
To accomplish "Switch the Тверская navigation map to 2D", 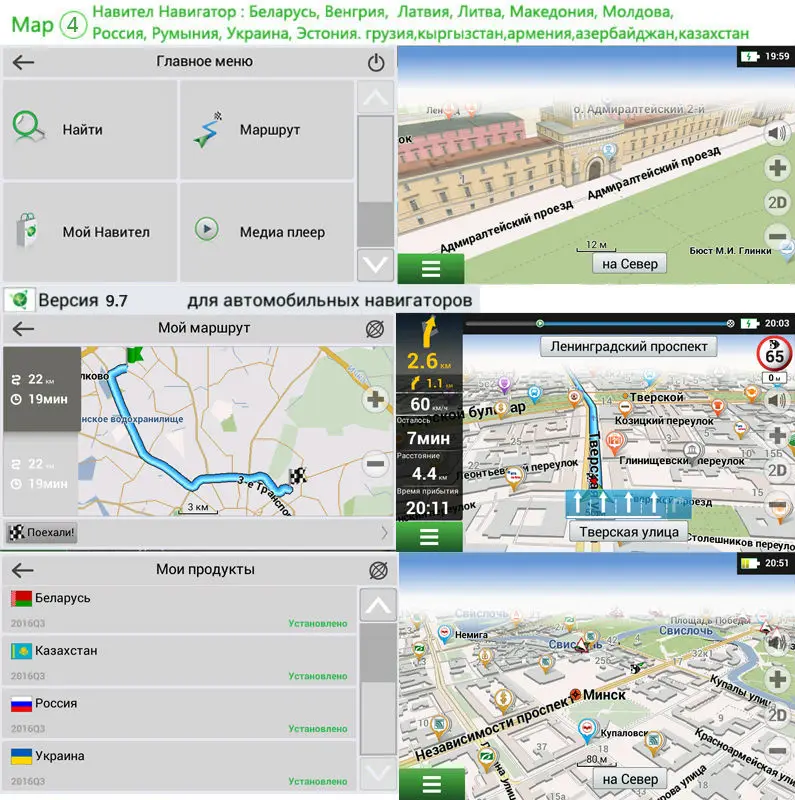I will click(777, 470).
